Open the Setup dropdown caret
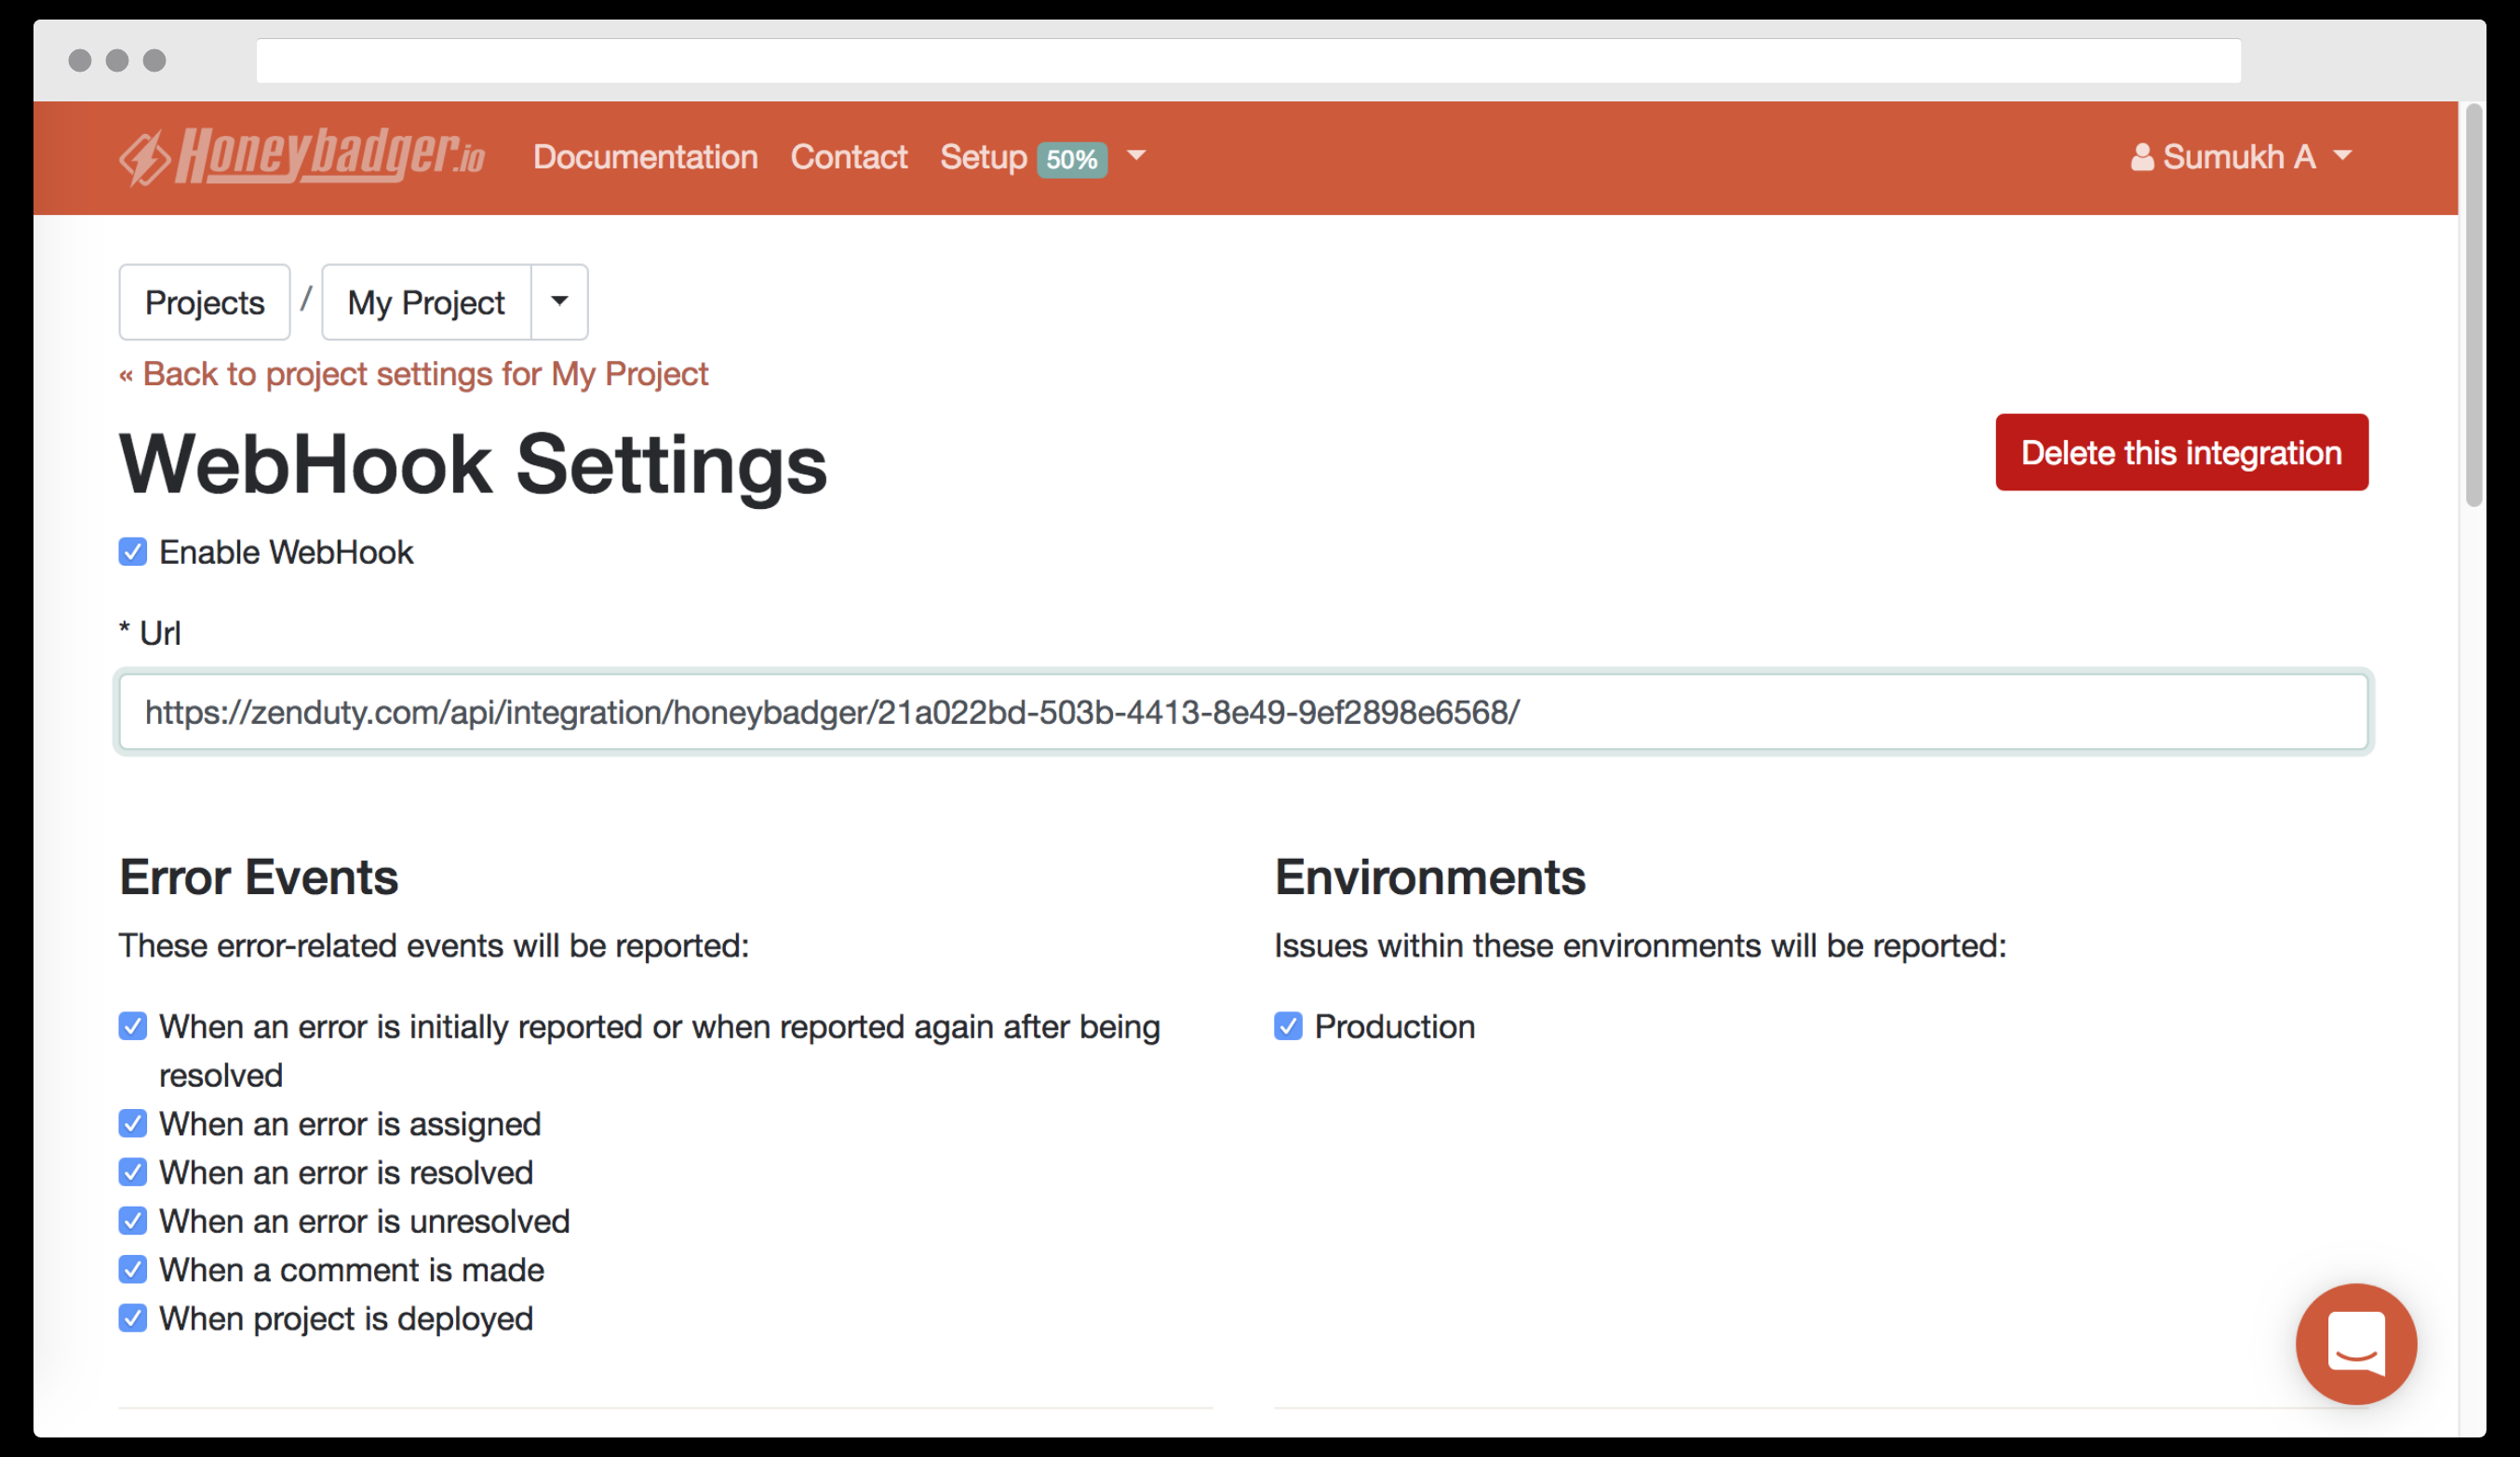The height and width of the screenshot is (1457, 2520). [1135, 156]
